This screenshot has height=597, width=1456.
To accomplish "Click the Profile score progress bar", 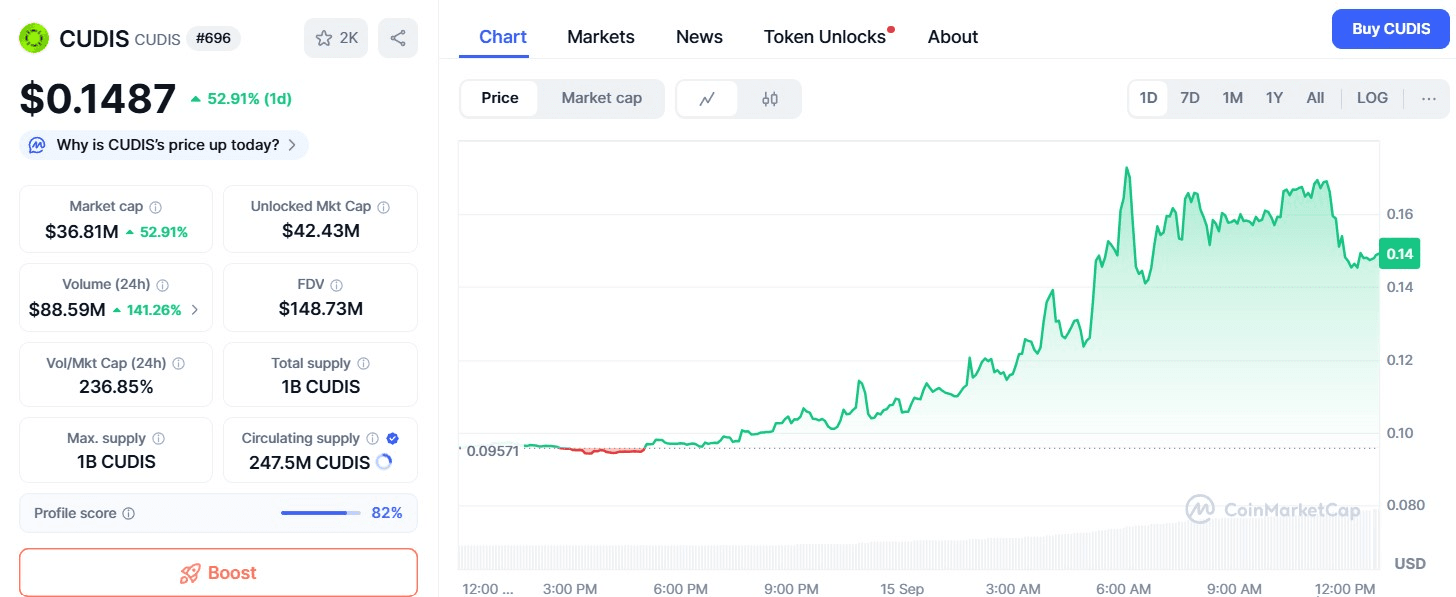I will coord(320,513).
